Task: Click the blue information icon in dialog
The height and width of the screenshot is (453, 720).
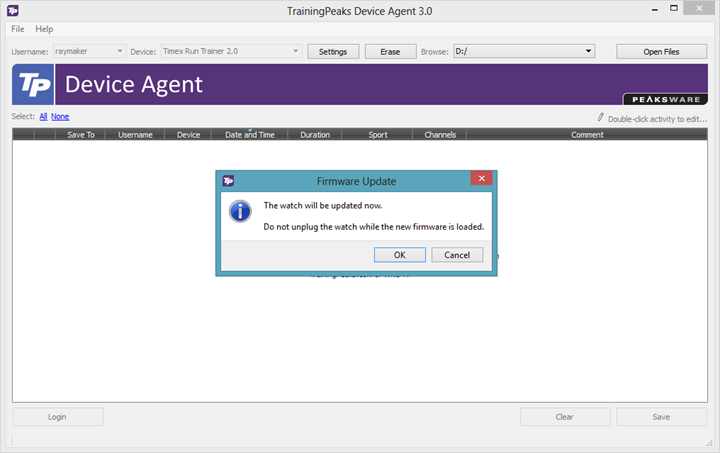Action: [240, 211]
